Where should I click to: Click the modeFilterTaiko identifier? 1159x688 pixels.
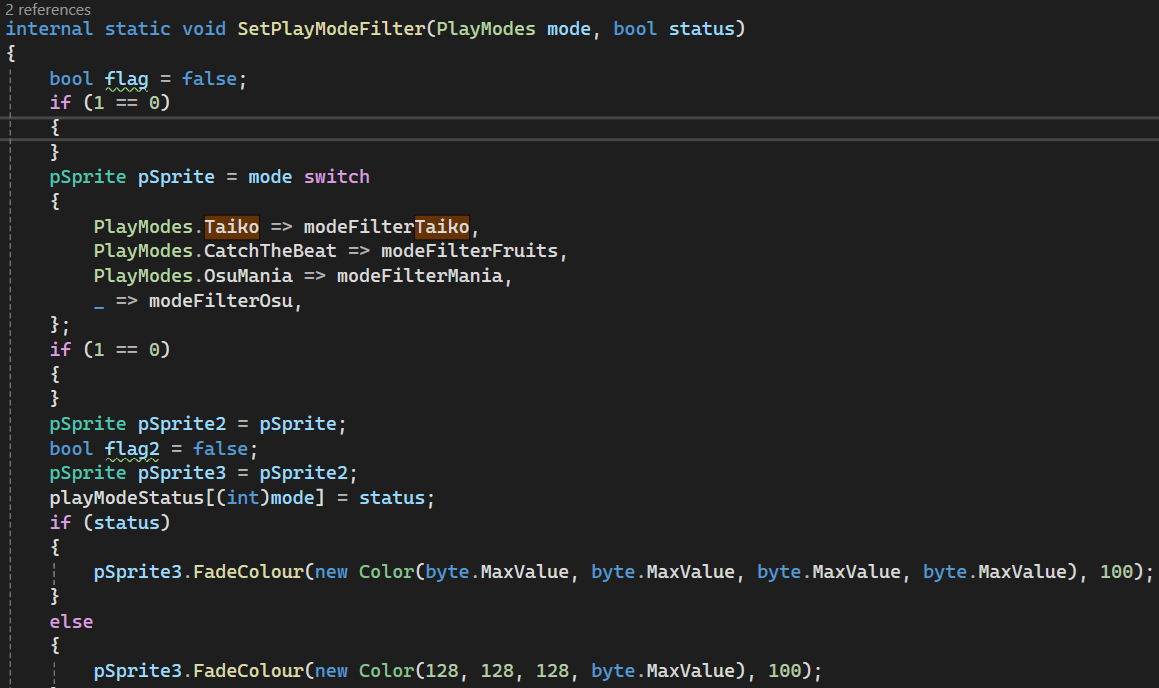point(386,226)
